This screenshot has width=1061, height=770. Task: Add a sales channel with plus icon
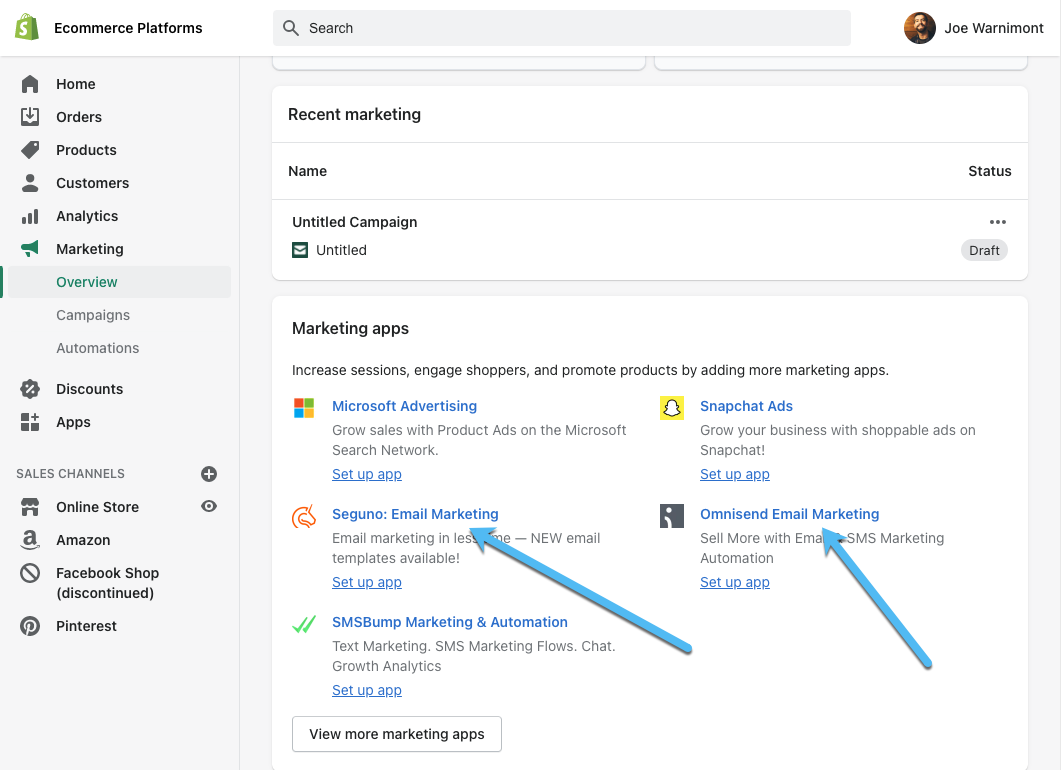[209, 474]
